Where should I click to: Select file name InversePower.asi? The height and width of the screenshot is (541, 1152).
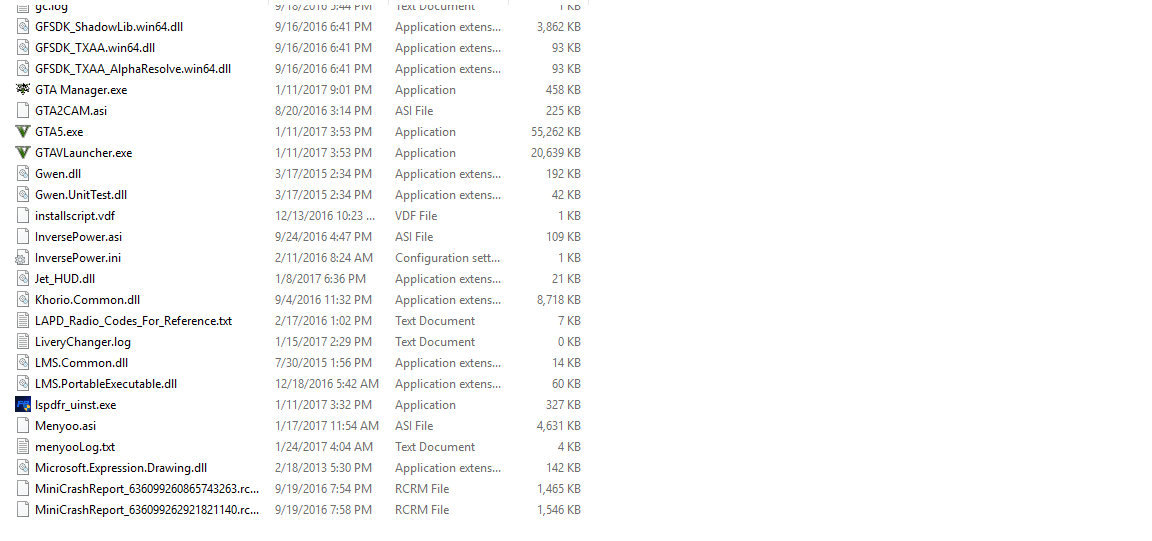tap(79, 237)
